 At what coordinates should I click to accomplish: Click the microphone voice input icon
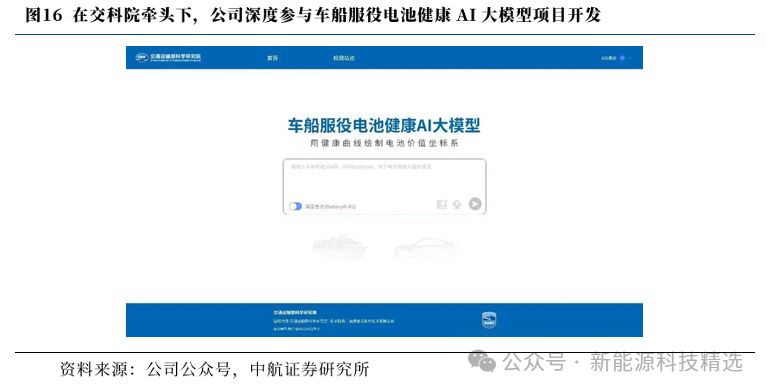tap(457, 205)
